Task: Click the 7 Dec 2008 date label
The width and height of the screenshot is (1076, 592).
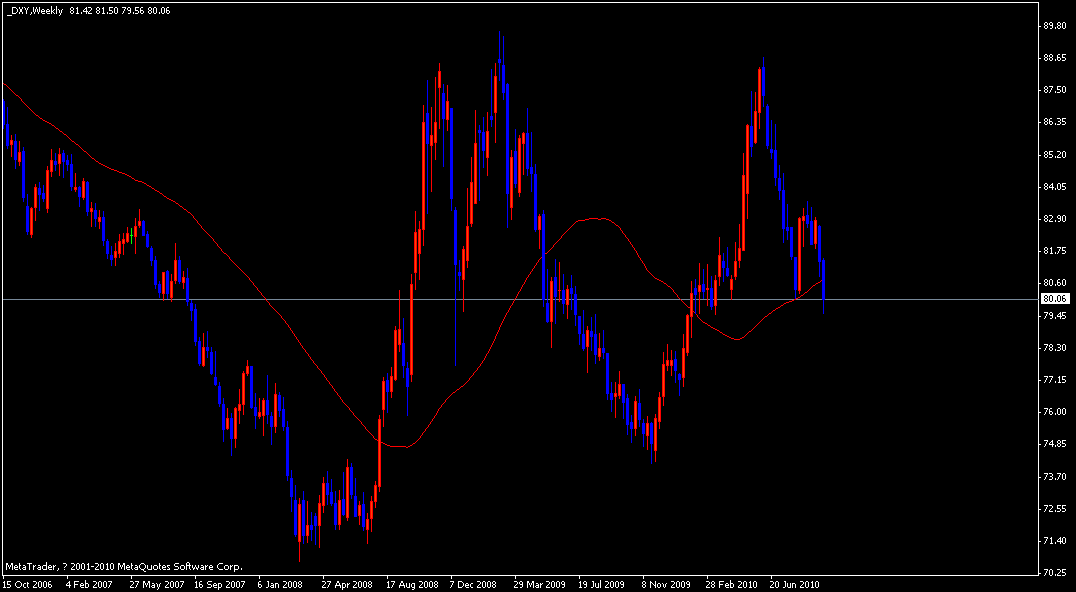Action: 474,584
